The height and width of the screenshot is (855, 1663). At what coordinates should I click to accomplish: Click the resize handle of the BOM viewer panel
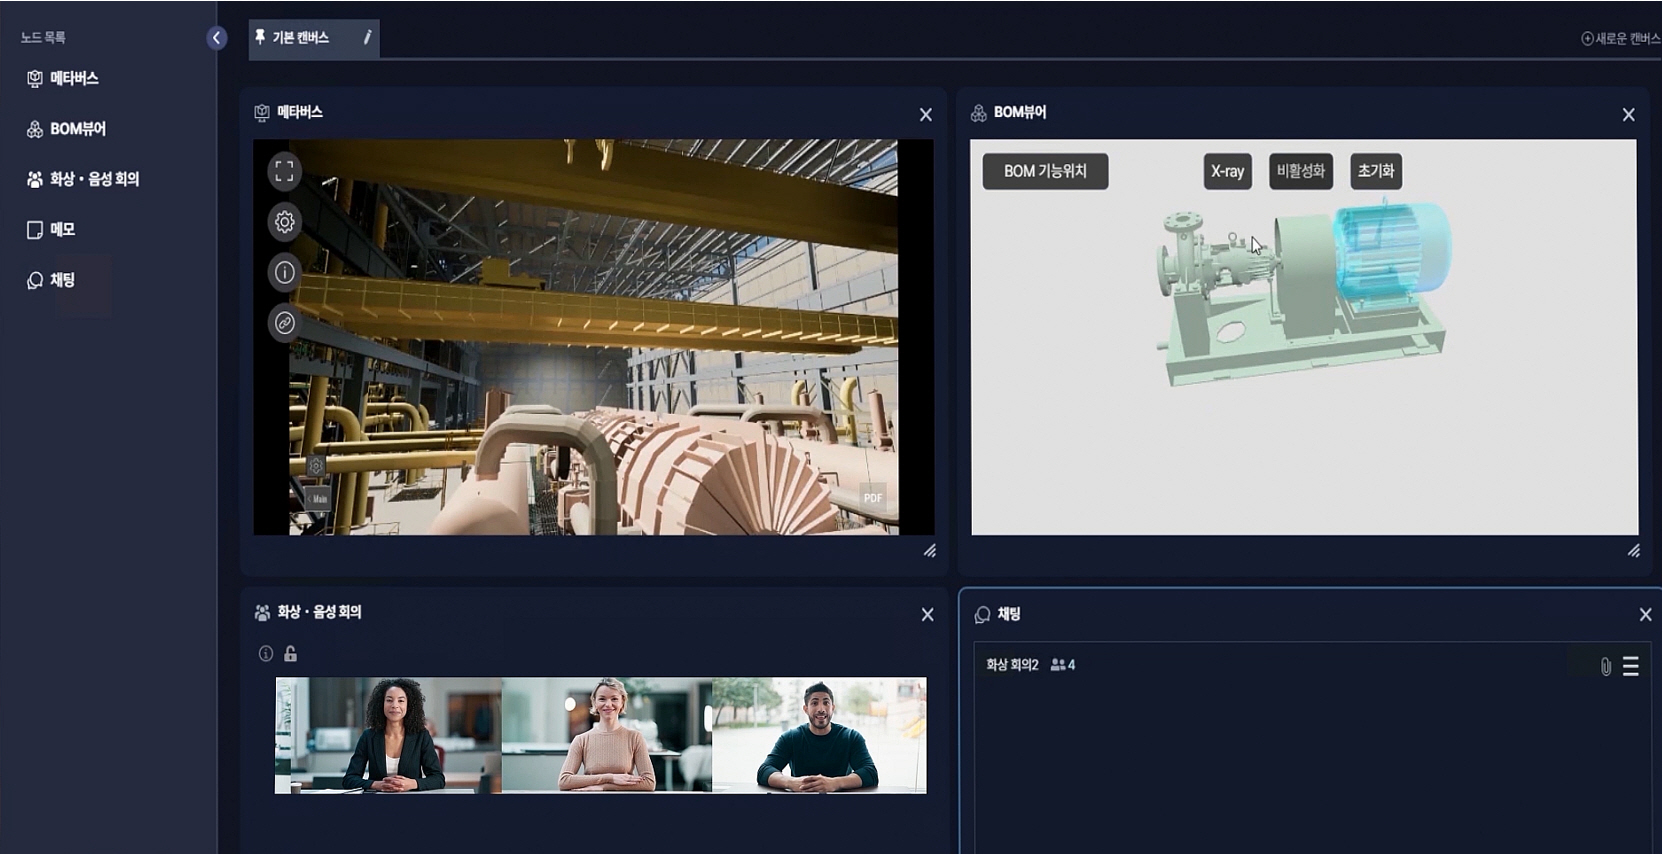coord(1633,551)
